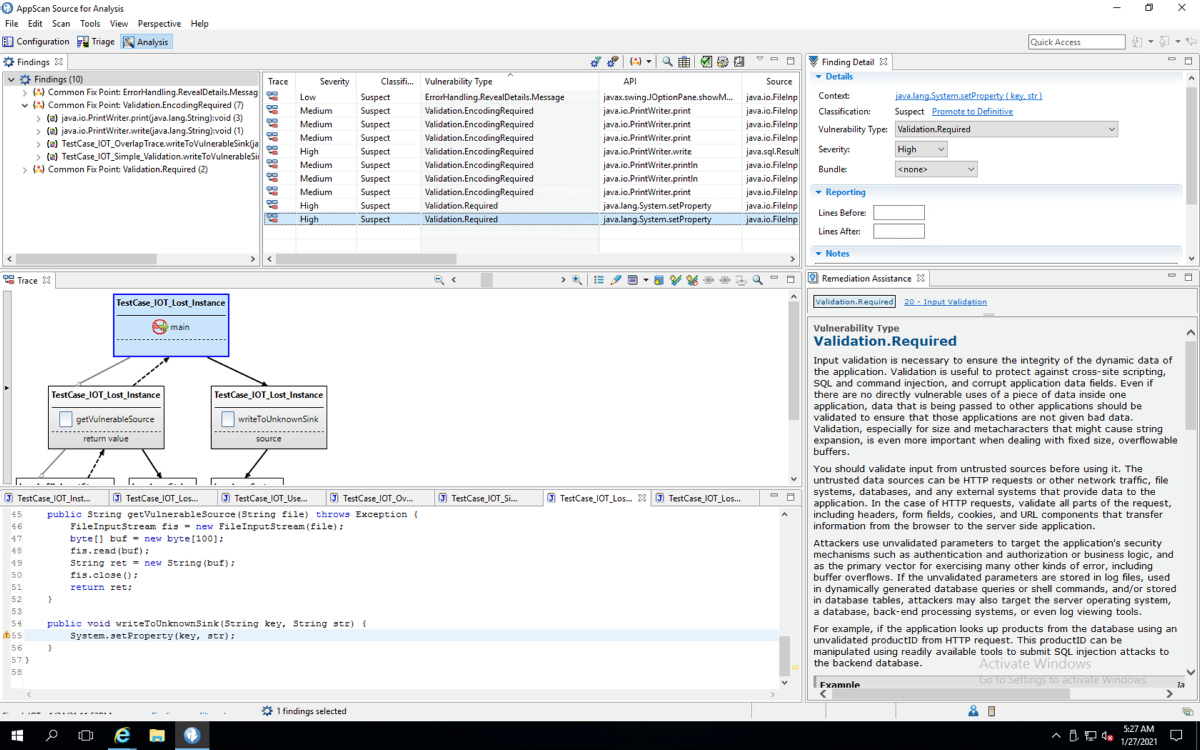Collapse the Reporting section

click(x=820, y=192)
